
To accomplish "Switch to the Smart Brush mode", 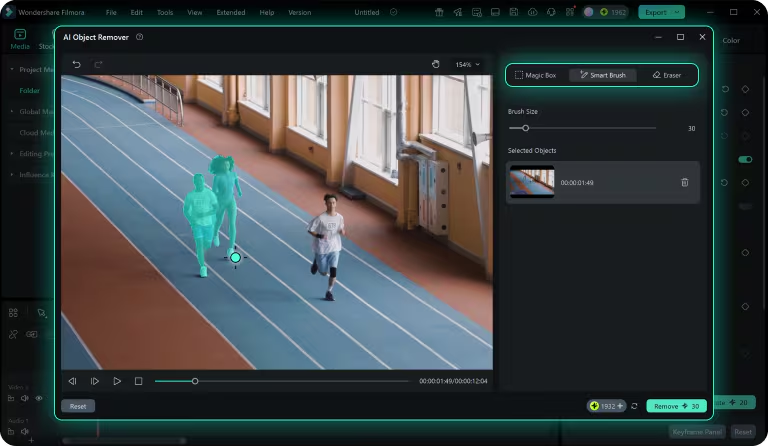I will (603, 75).
